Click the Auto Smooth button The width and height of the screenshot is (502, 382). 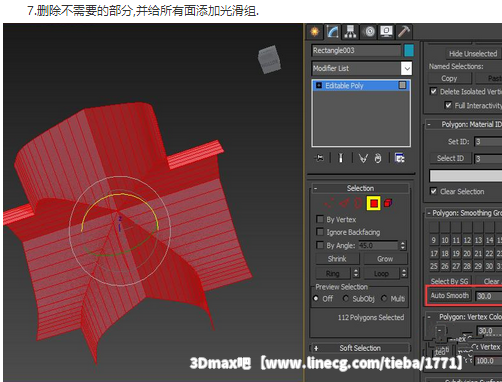(x=449, y=296)
